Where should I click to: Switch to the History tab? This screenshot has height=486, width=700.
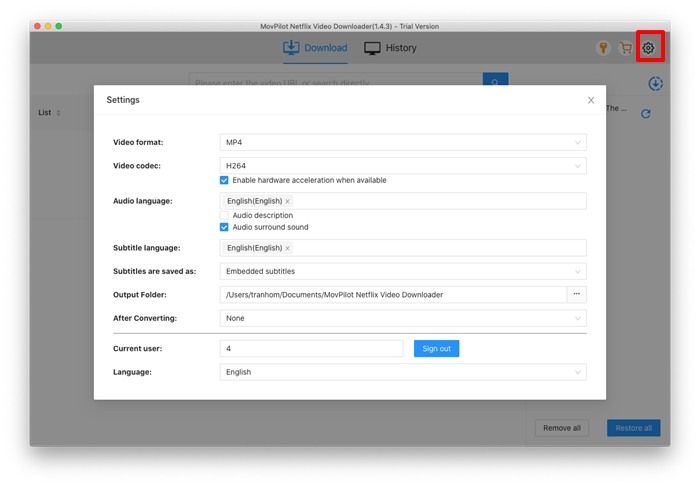coord(390,48)
